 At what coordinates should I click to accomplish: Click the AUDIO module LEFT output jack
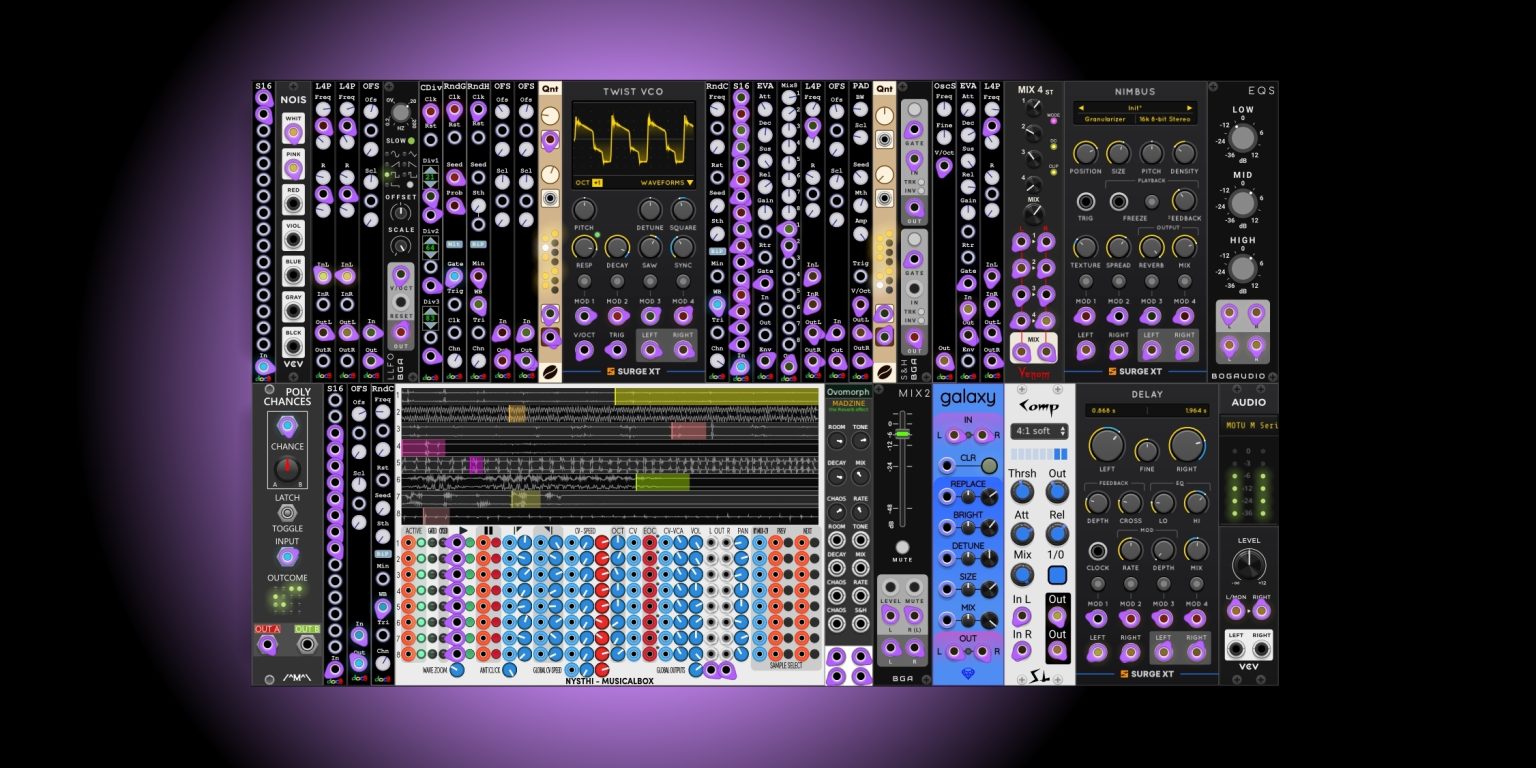point(1236,650)
